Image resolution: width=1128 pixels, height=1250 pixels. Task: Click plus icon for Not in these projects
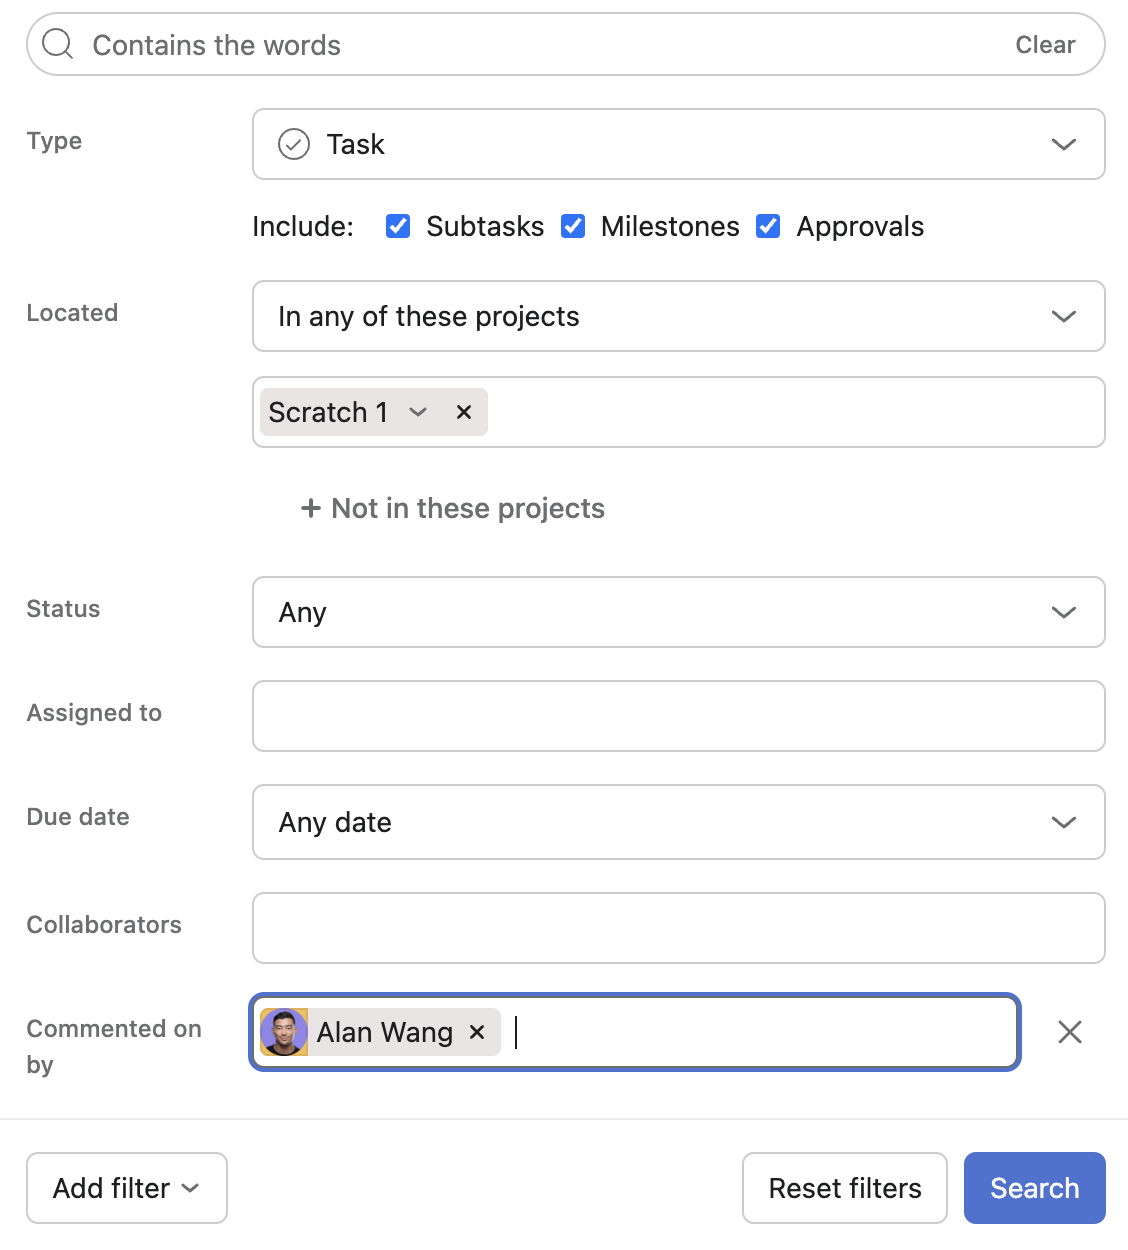pyautogui.click(x=311, y=509)
